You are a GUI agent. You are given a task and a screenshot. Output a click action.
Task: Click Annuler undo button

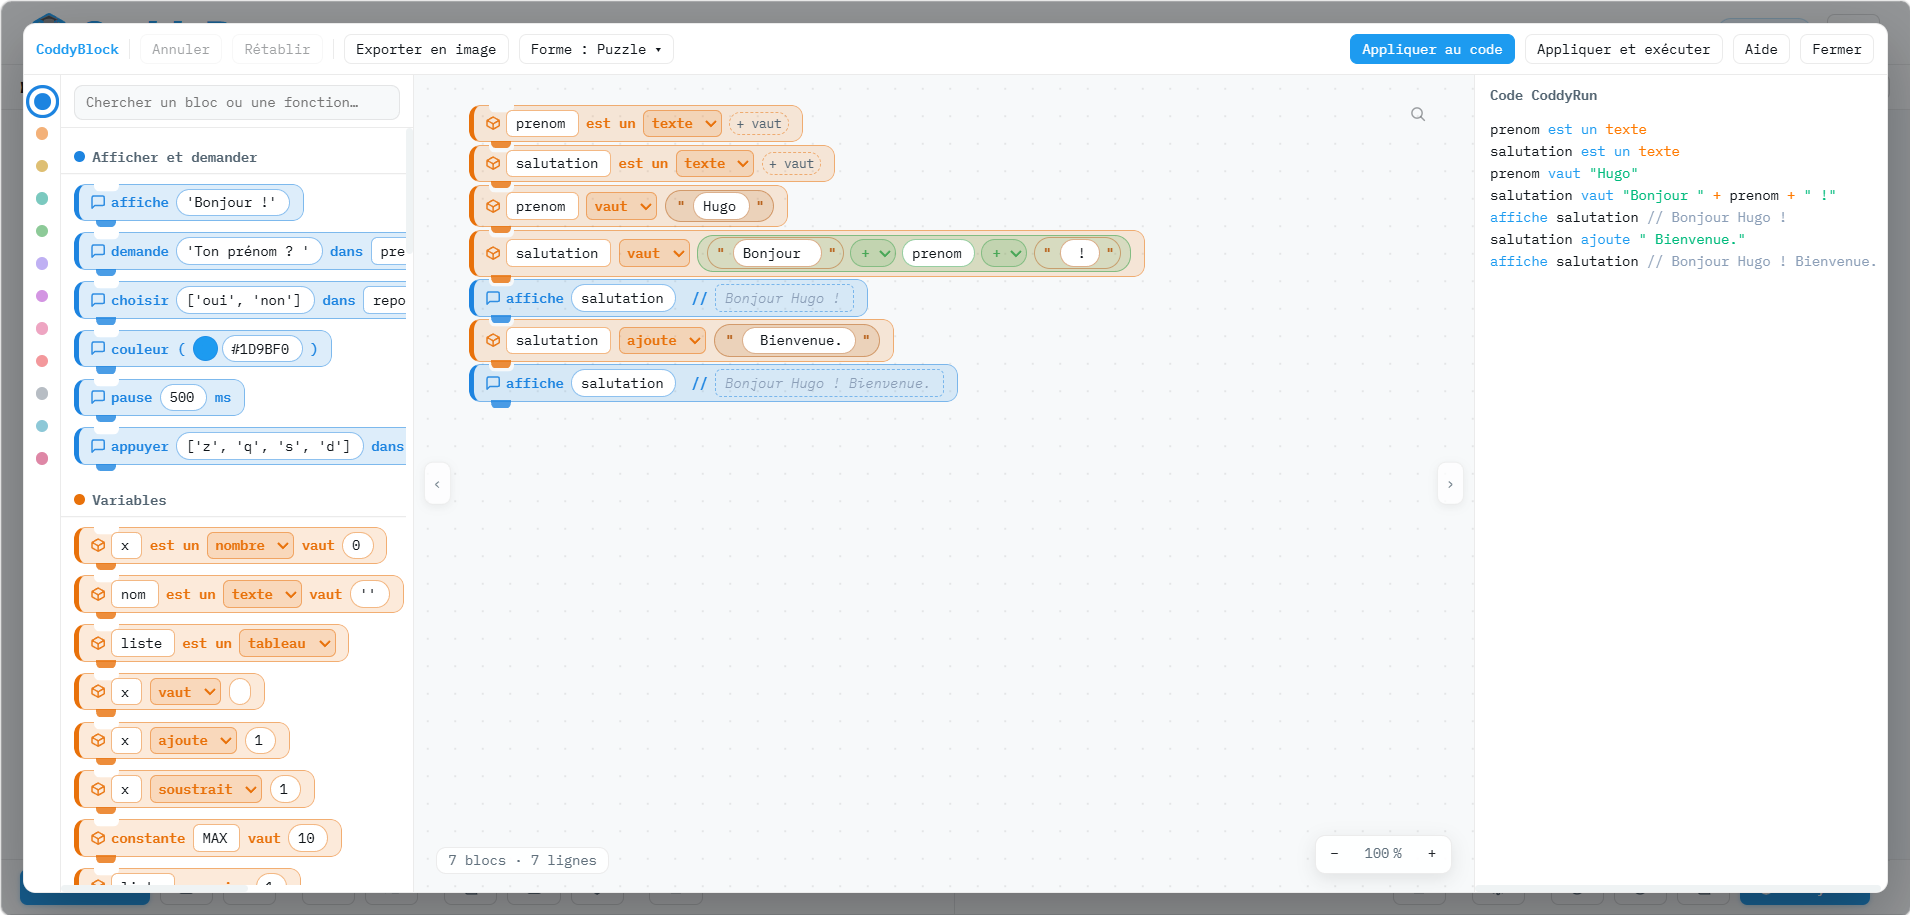coord(181,49)
